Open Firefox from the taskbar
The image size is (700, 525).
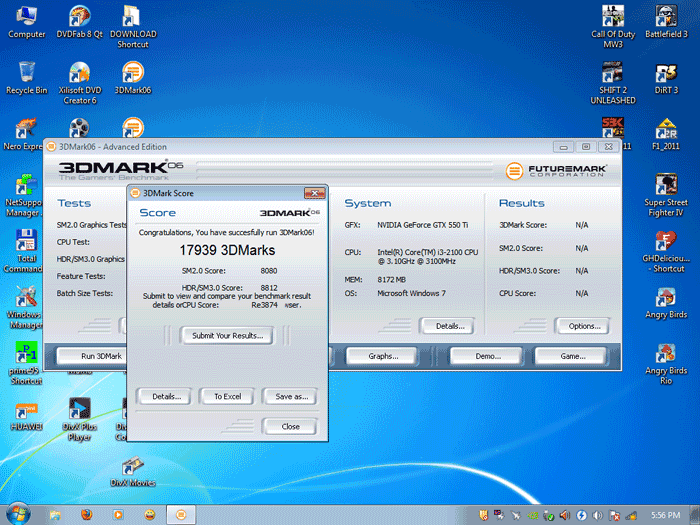[87, 515]
